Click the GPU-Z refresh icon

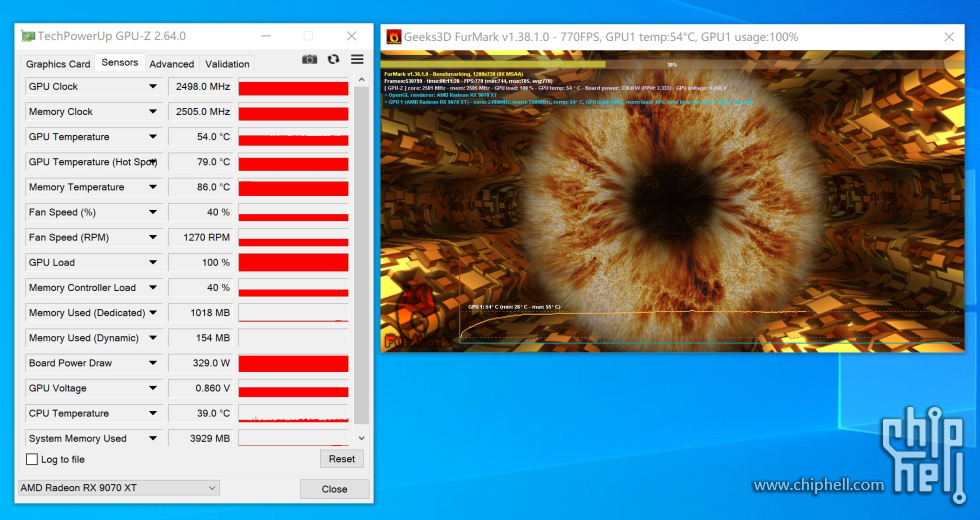333,59
